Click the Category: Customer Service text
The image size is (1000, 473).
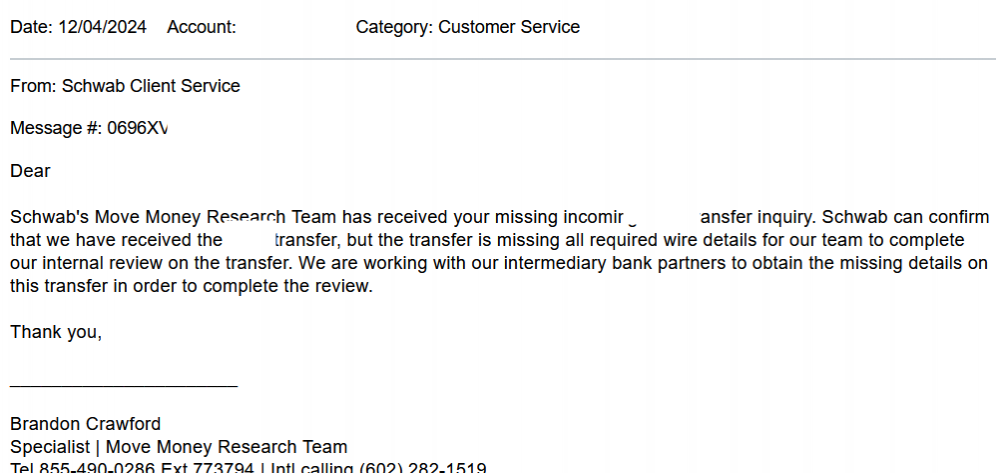[467, 27]
